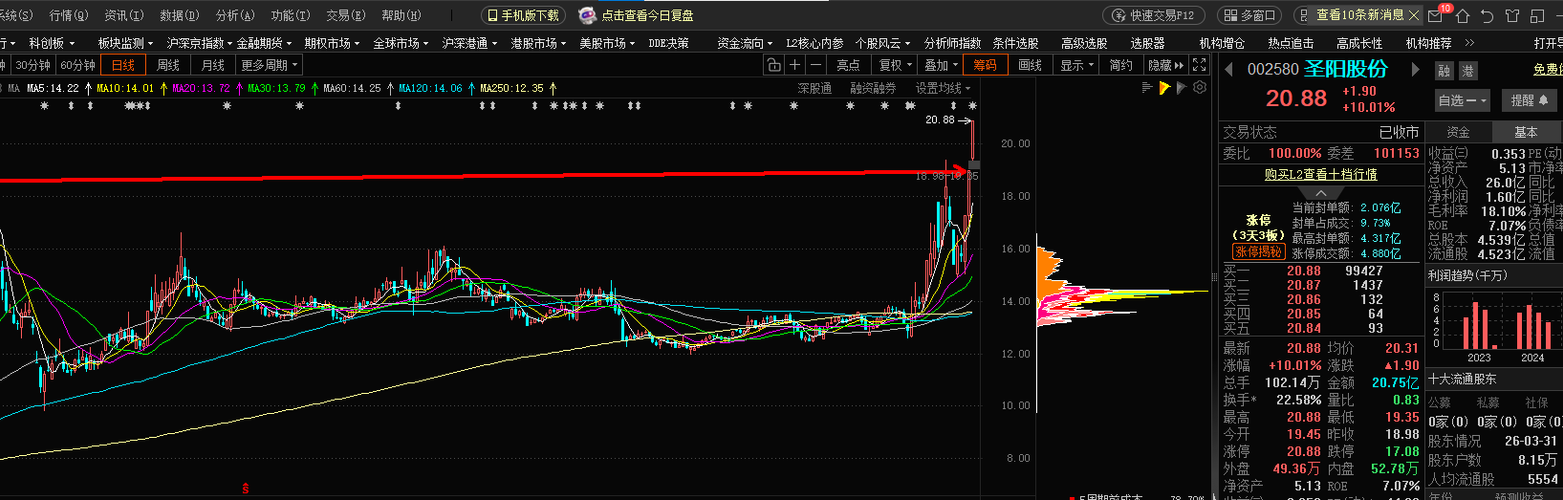Image resolution: width=1563 pixels, height=500 pixels.
Task: Open 设置均线 dropdown
Action: [944, 88]
